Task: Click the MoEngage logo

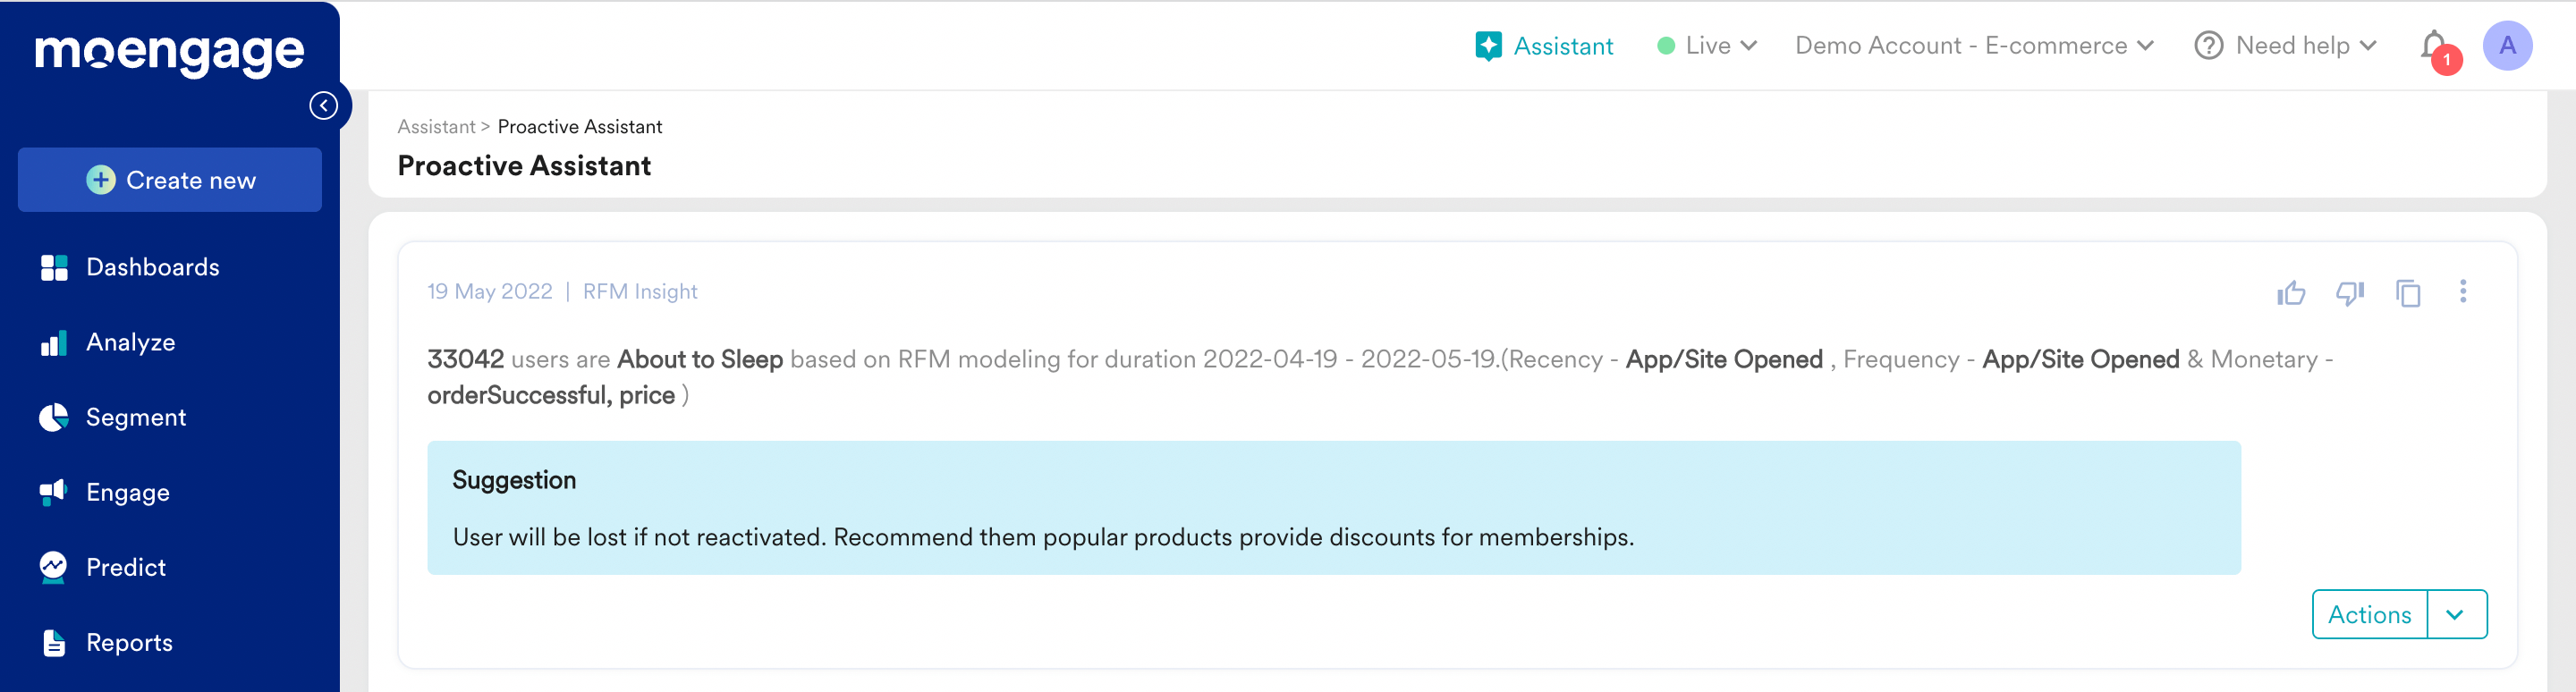Action: tap(169, 53)
